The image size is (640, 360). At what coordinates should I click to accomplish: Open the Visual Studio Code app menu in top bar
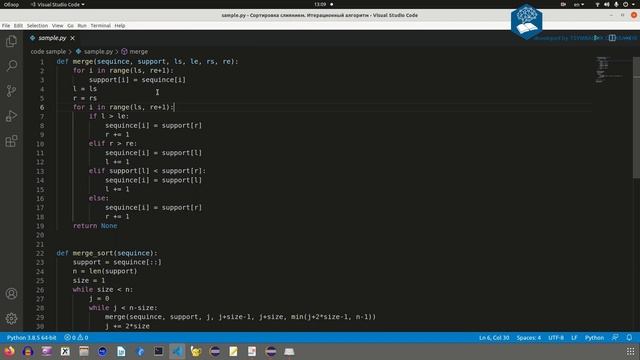click(x=58, y=4)
